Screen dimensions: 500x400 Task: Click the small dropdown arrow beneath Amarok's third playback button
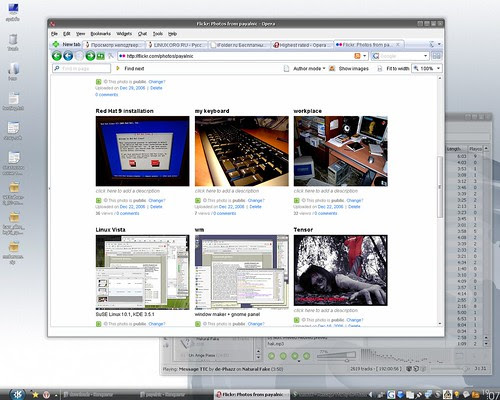[298, 361]
